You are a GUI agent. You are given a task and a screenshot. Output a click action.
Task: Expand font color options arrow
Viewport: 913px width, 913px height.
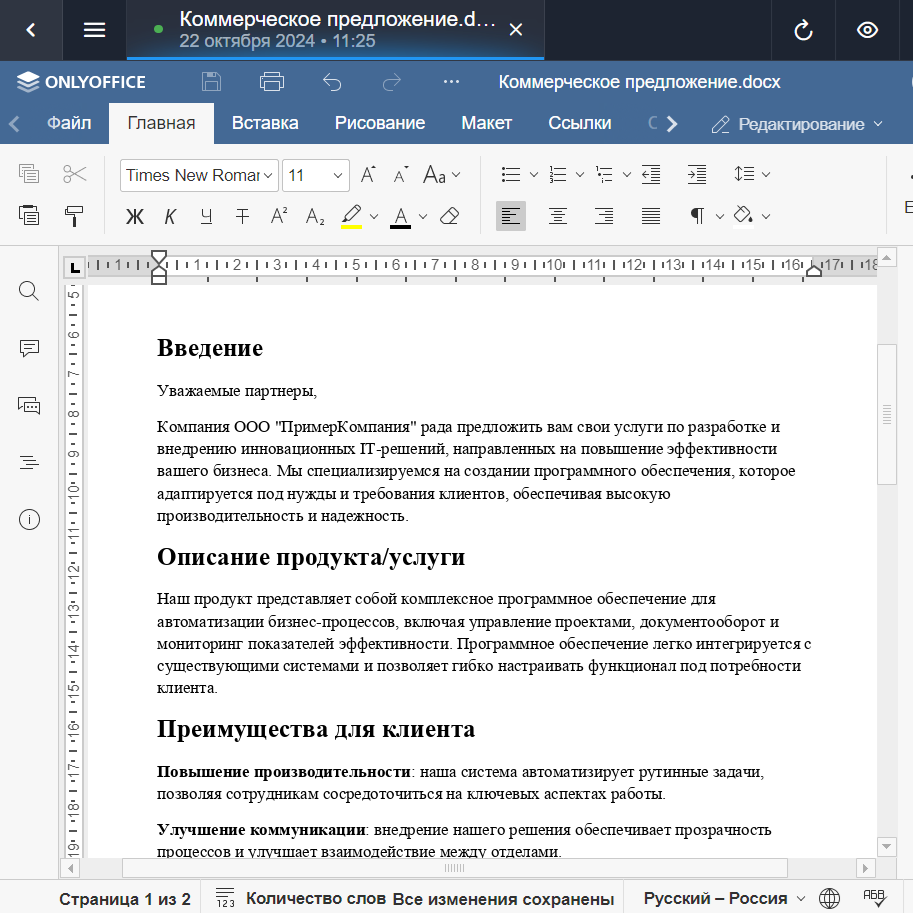click(x=423, y=217)
